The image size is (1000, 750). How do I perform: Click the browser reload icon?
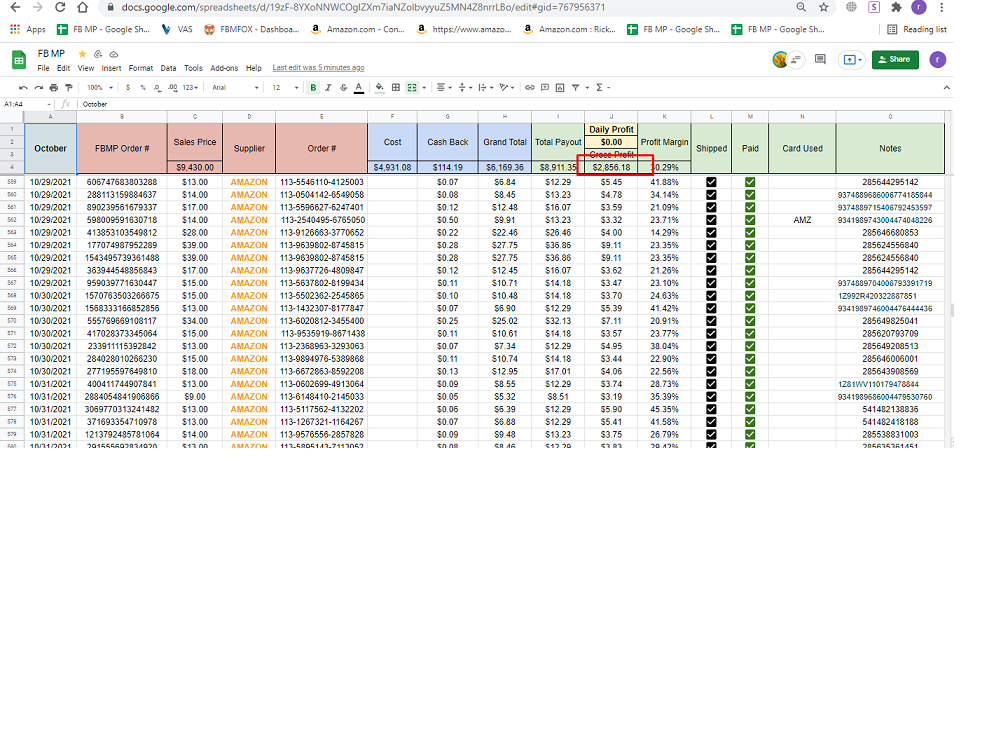60,7
